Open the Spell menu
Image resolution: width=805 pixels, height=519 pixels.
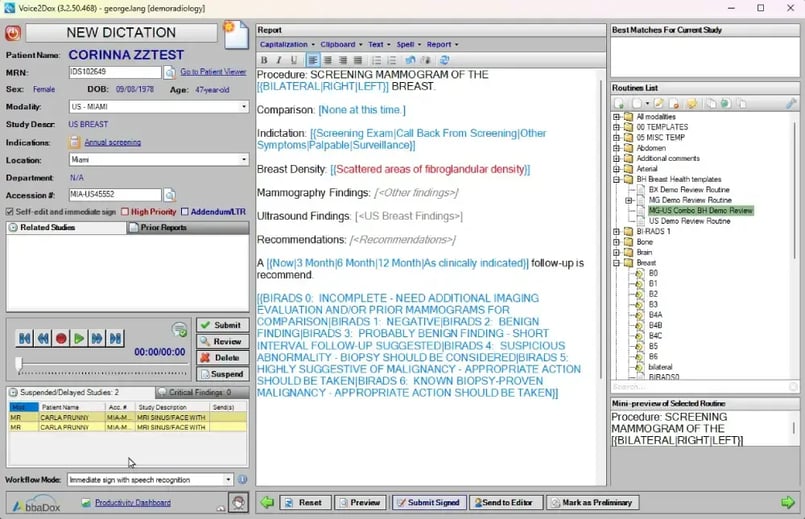click(408, 45)
